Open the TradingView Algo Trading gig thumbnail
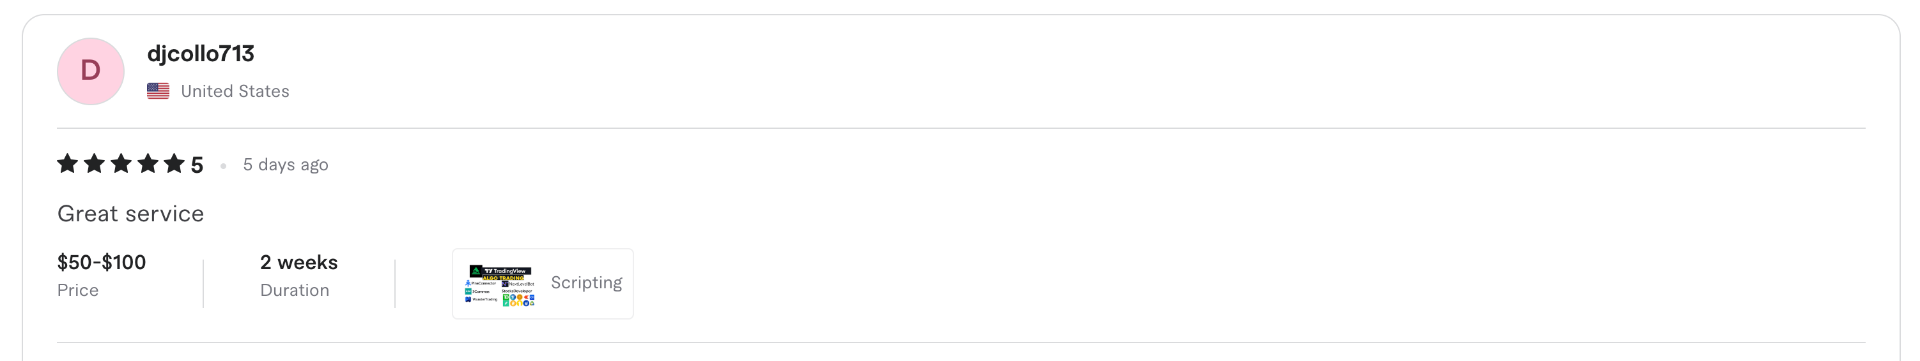Screen dimensions: 1920x361 point(501,285)
